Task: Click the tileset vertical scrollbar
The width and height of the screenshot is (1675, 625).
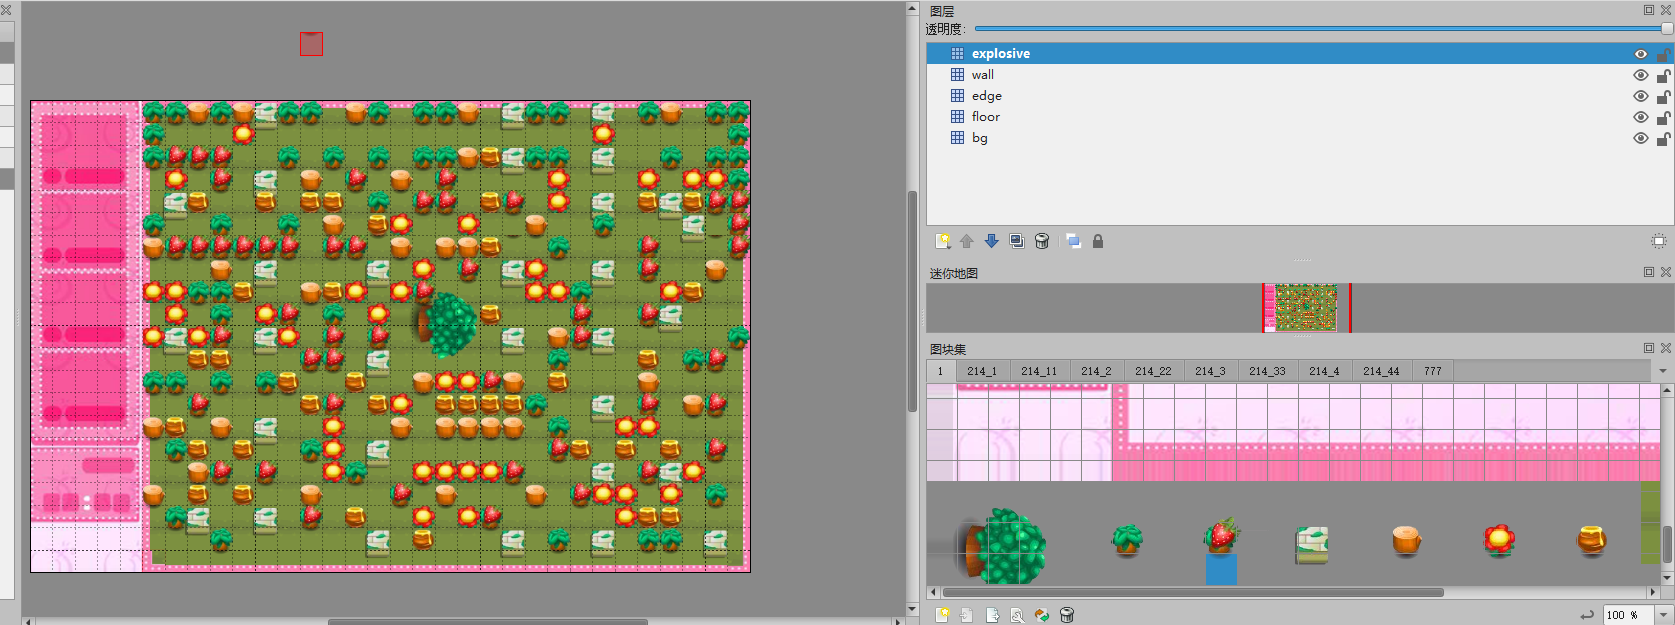Action: click(x=1667, y=544)
